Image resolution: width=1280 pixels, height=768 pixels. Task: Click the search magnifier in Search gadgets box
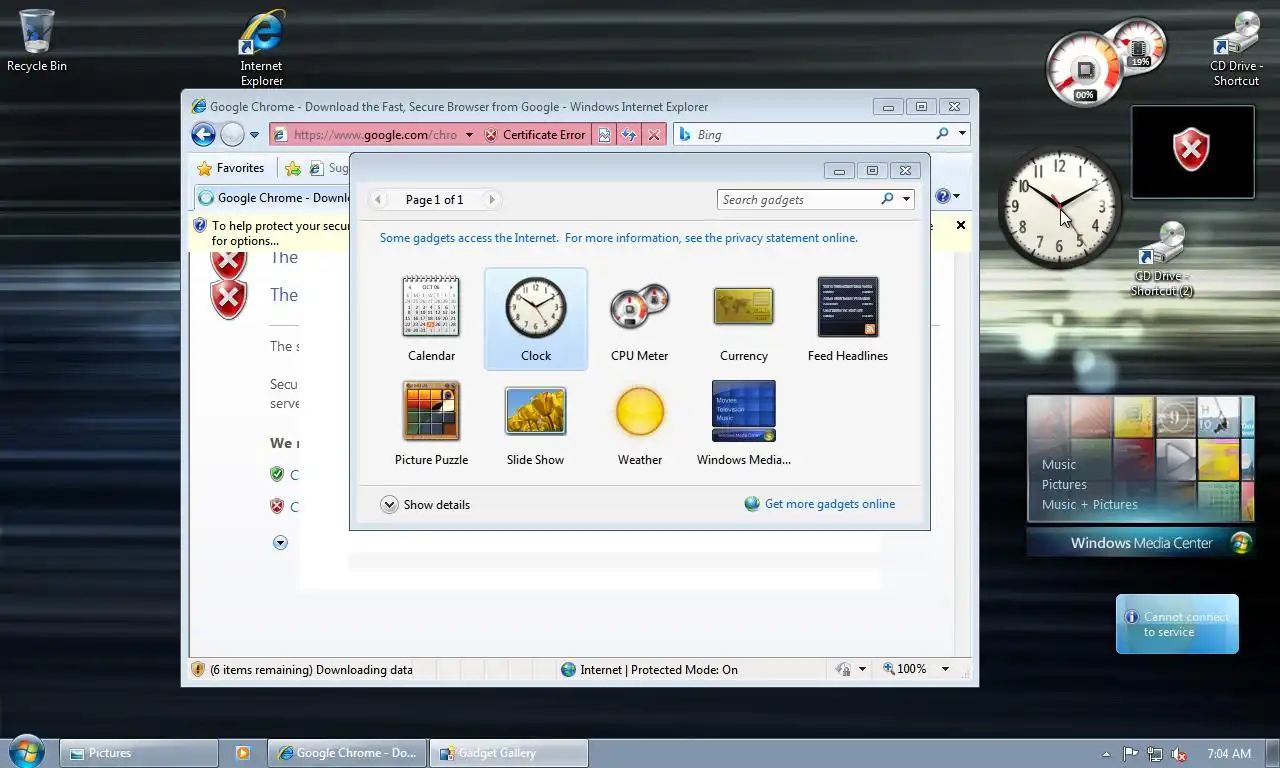point(887,199)
